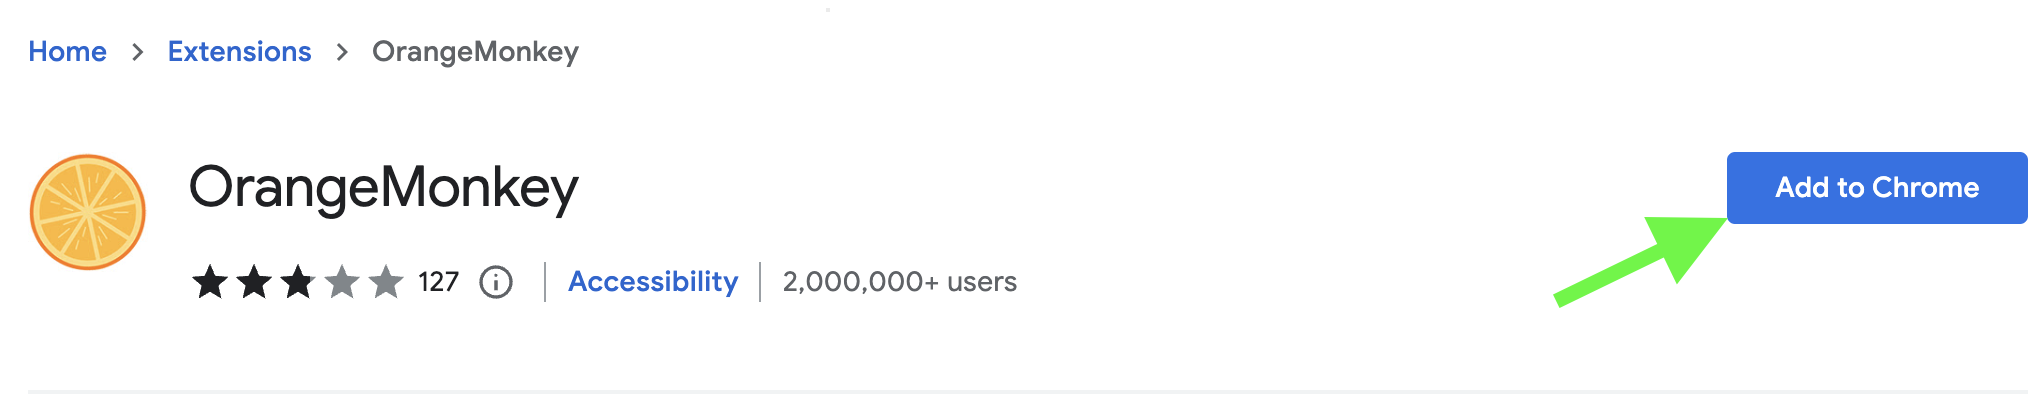Image resolution: width=2042 pixels, height=394 pixels.
Task: Click the separator before Accessibility link
Action: (x=545, y=282)
